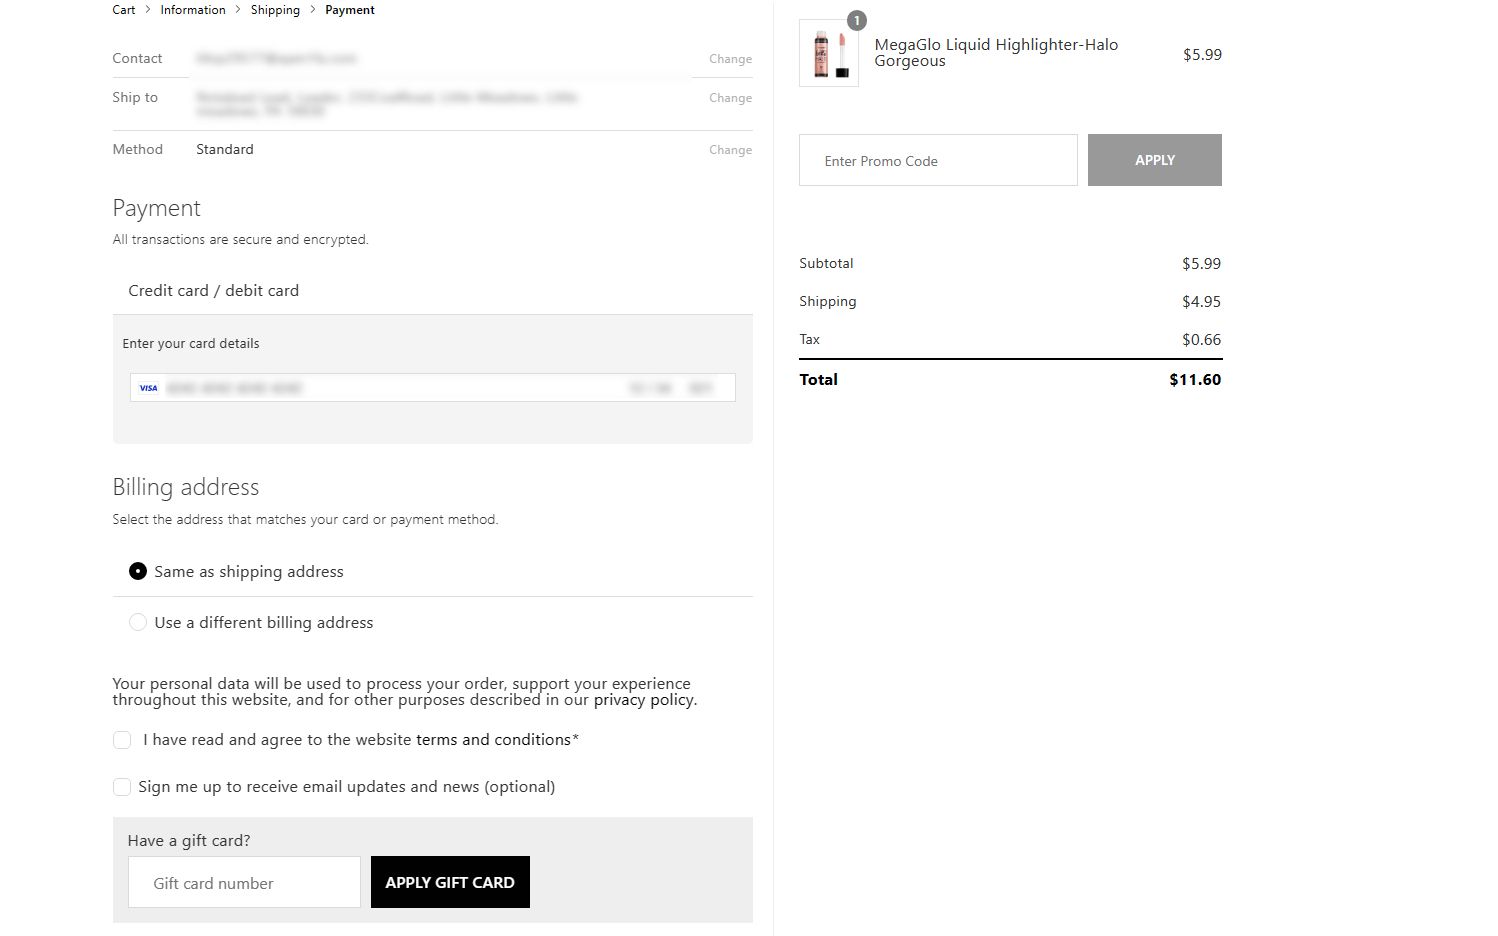Click the card number details field

pyautogui.click(x=390, y=388)
